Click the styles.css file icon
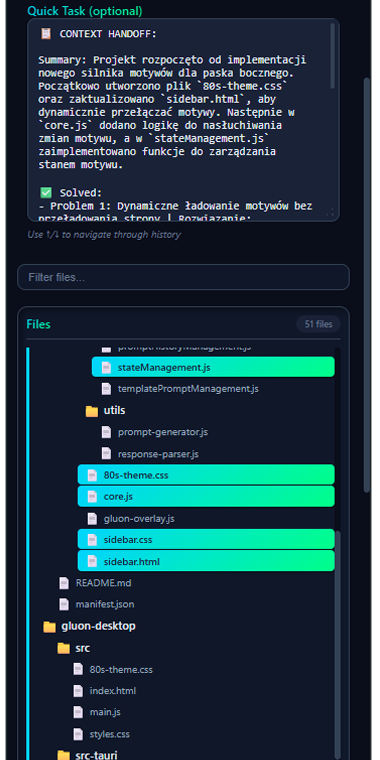The height and width of the screenshot is (760, 380). (x=78, y=734)
